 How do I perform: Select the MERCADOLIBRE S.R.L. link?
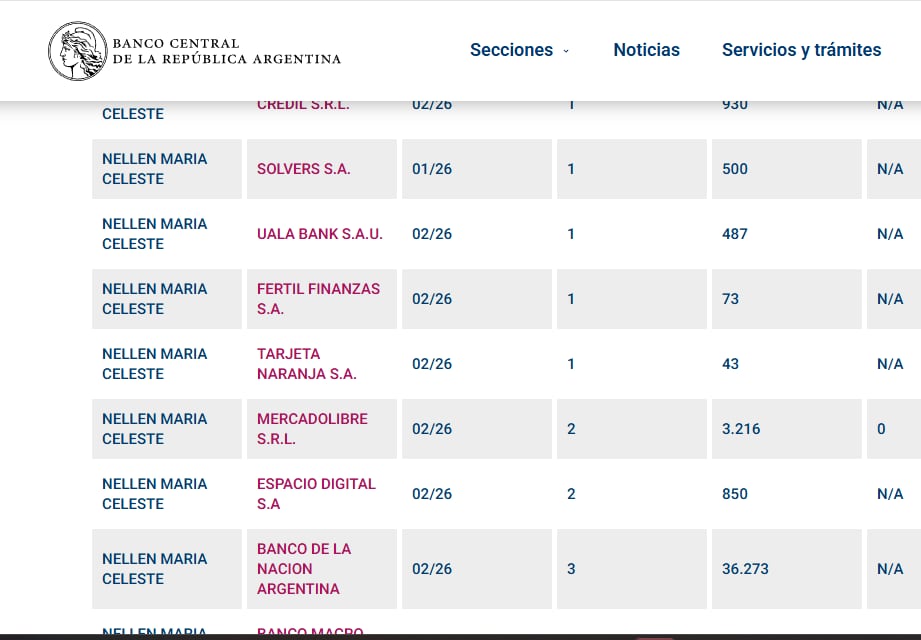312,428
